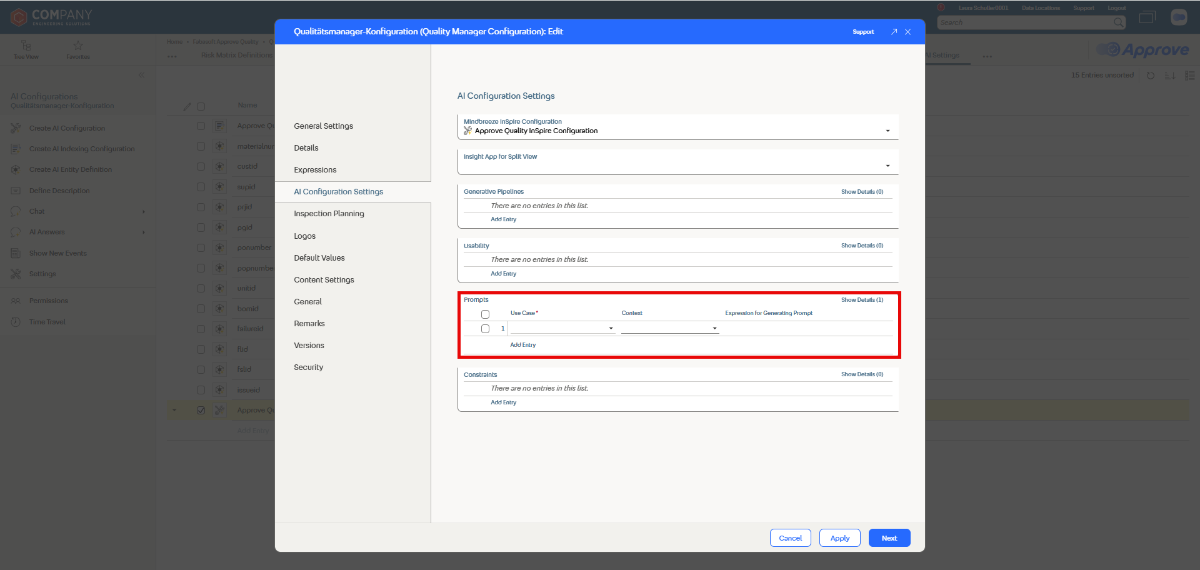Image resolution: width=1200 pixels, height=570 pixels.
Task: Click the Create AI Configuration icon in sidebar
Action: click(x=16, y=128)
